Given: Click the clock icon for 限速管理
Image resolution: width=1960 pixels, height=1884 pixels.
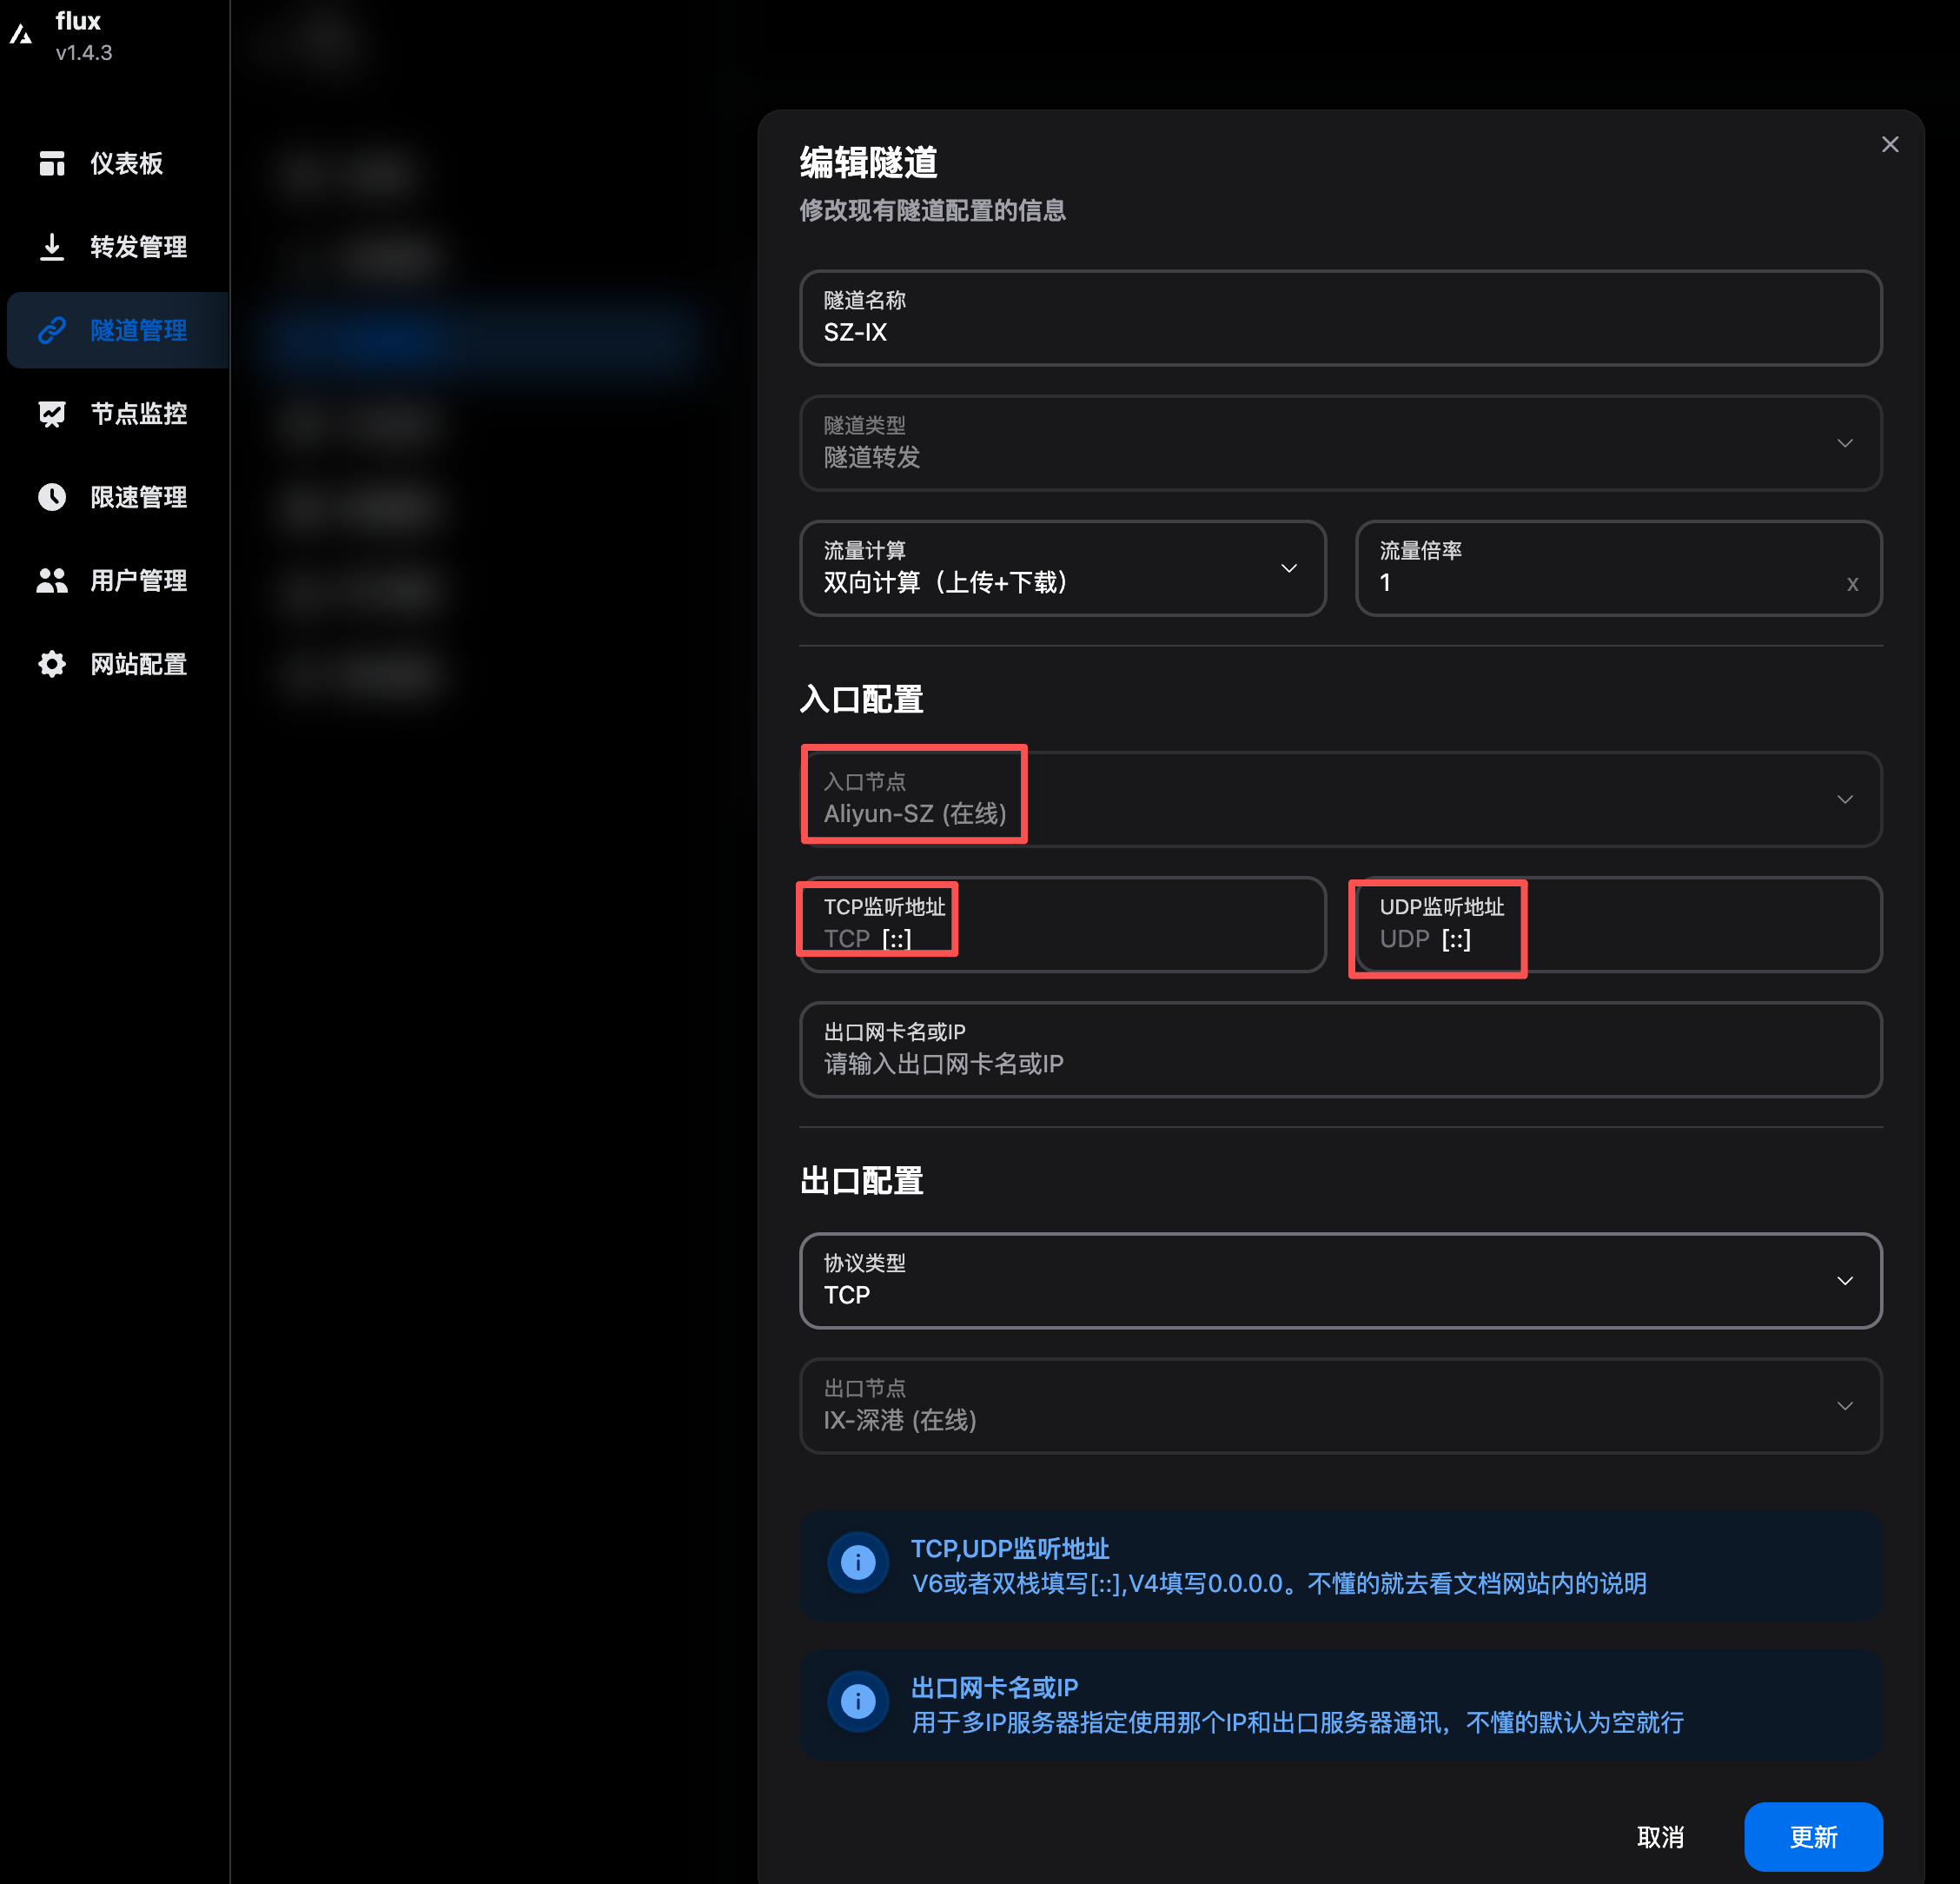Looking at the screenshot, I should pos(52,497).
